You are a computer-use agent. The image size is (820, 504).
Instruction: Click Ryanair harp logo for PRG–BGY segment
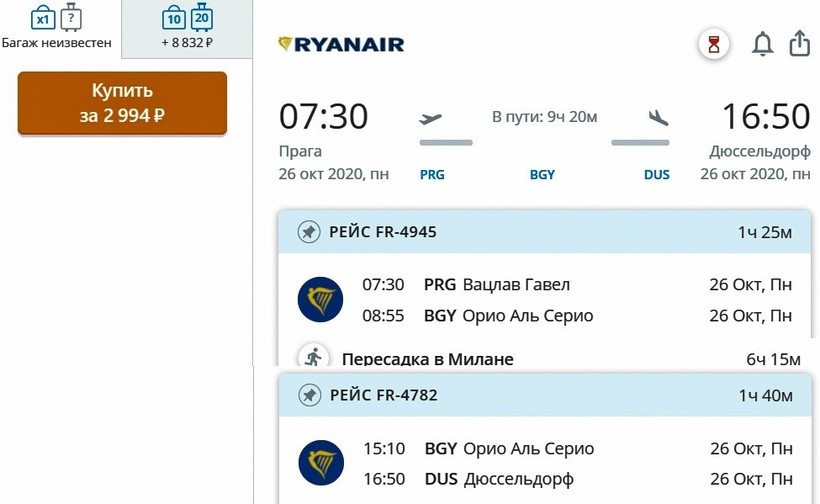pyautogui.click(x=320, y=300)
